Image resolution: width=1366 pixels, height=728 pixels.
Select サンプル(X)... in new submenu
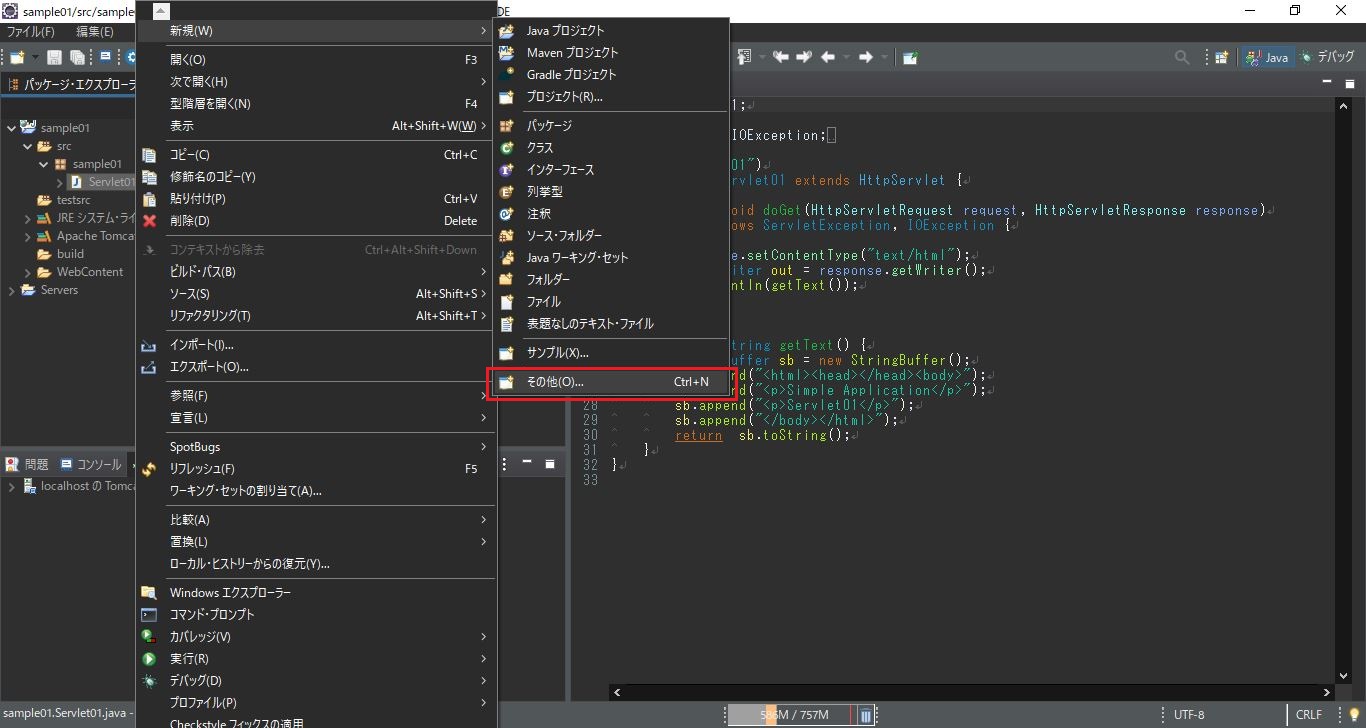point(614,353)
